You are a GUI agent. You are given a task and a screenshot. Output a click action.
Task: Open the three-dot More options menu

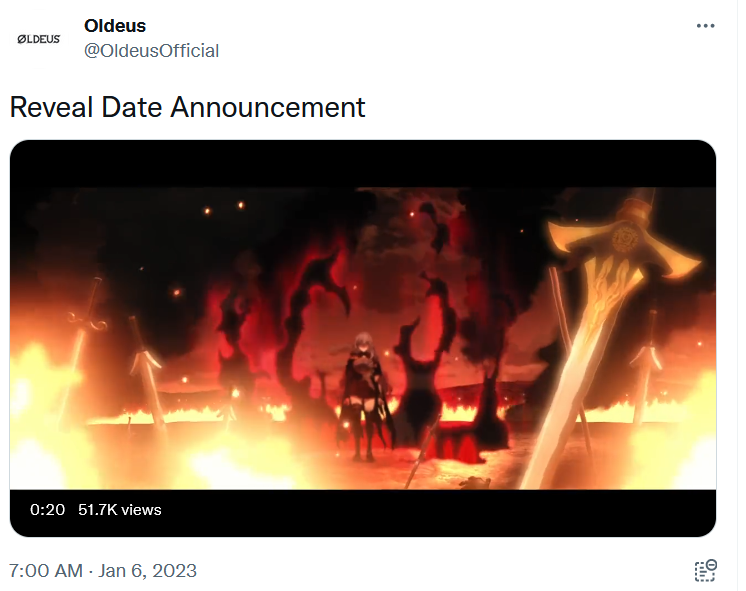pyautogui.click(x=707, y=26)
